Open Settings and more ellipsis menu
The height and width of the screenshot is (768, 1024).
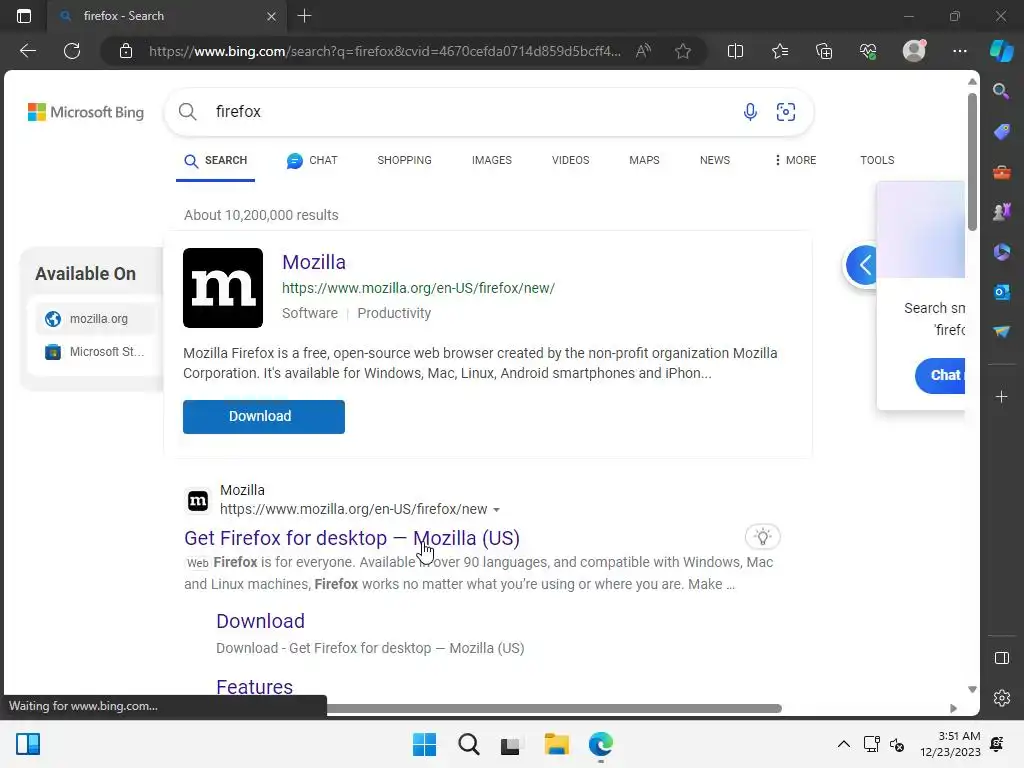coord(959,51)
